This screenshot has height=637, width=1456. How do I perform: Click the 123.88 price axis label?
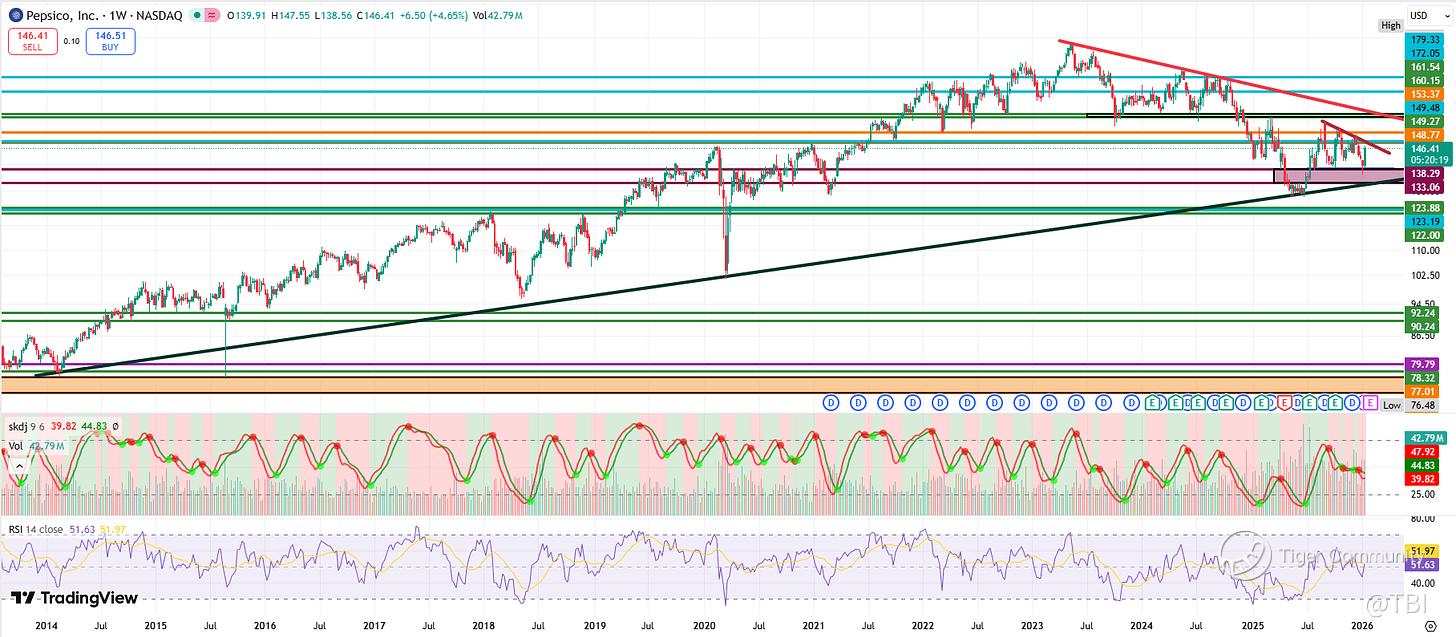tap(1424, 207)
